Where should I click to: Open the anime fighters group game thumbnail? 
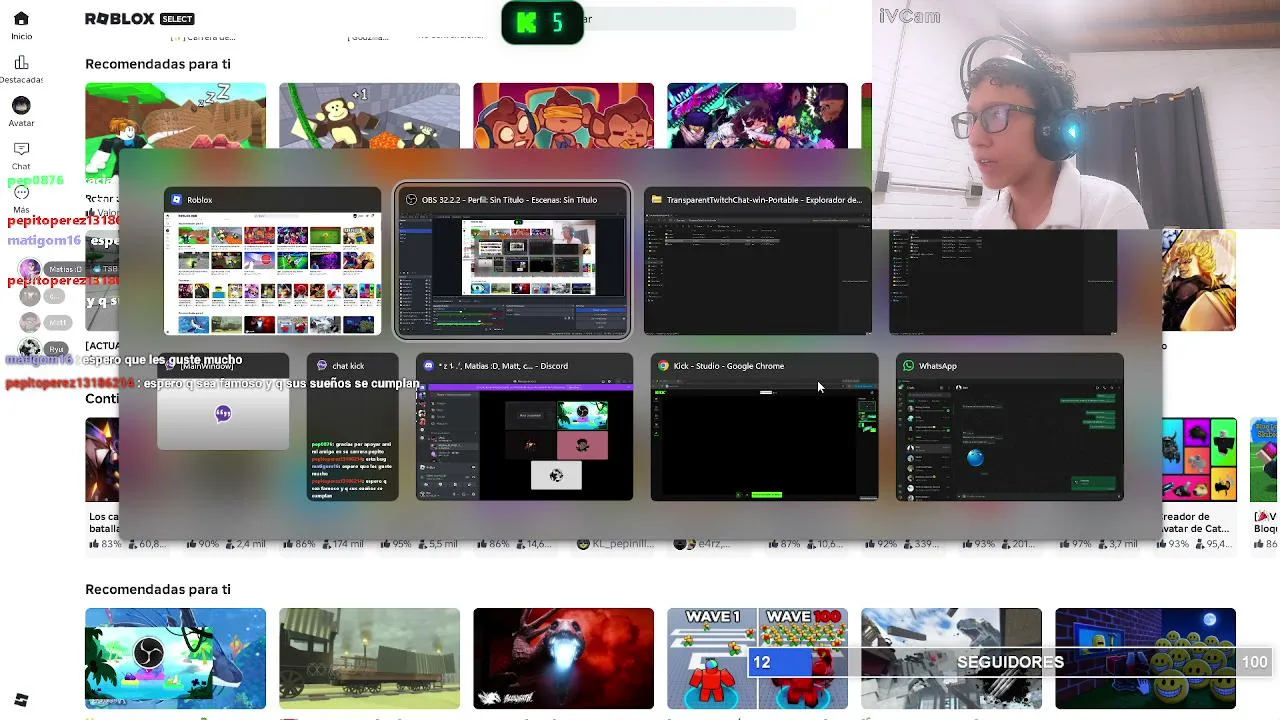tap(757, 115)
